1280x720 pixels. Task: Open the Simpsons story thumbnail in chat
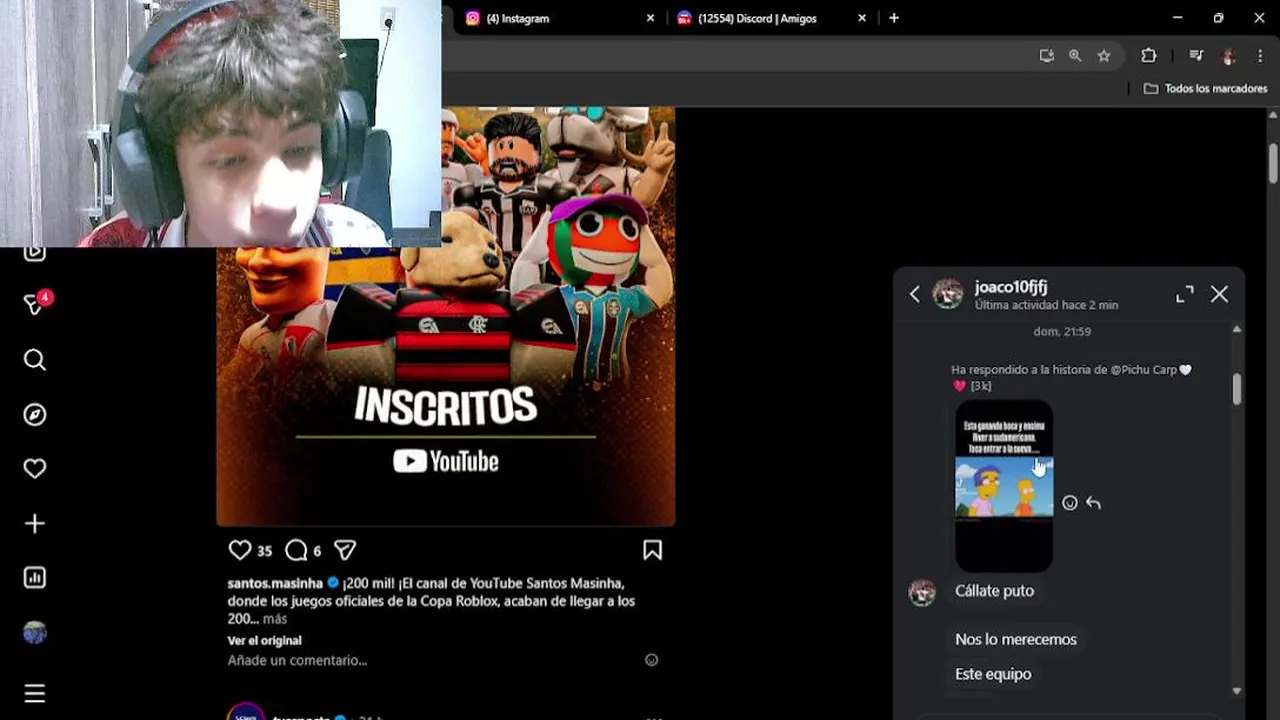tap(1004, 486)
